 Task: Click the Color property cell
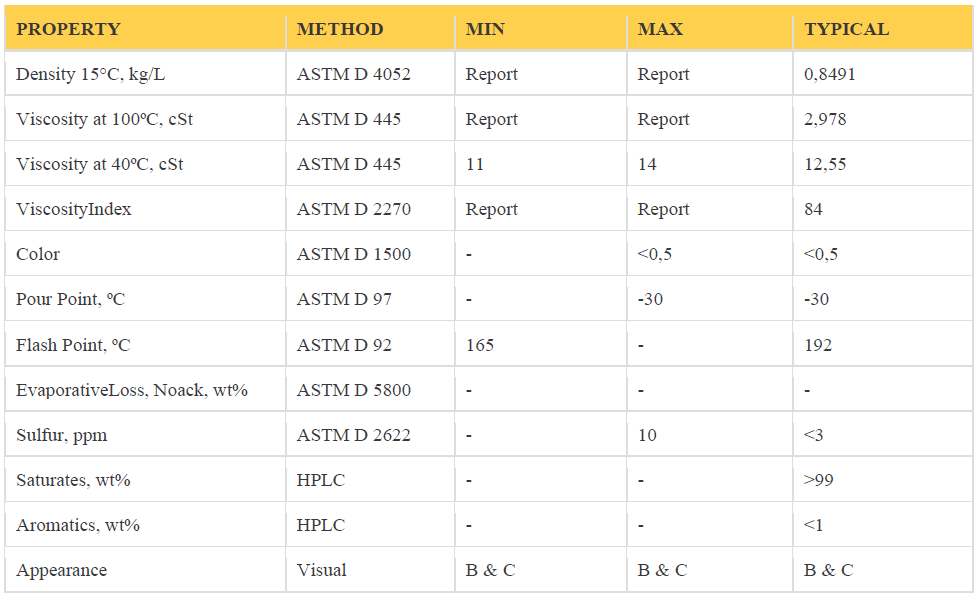click(38, 254)
